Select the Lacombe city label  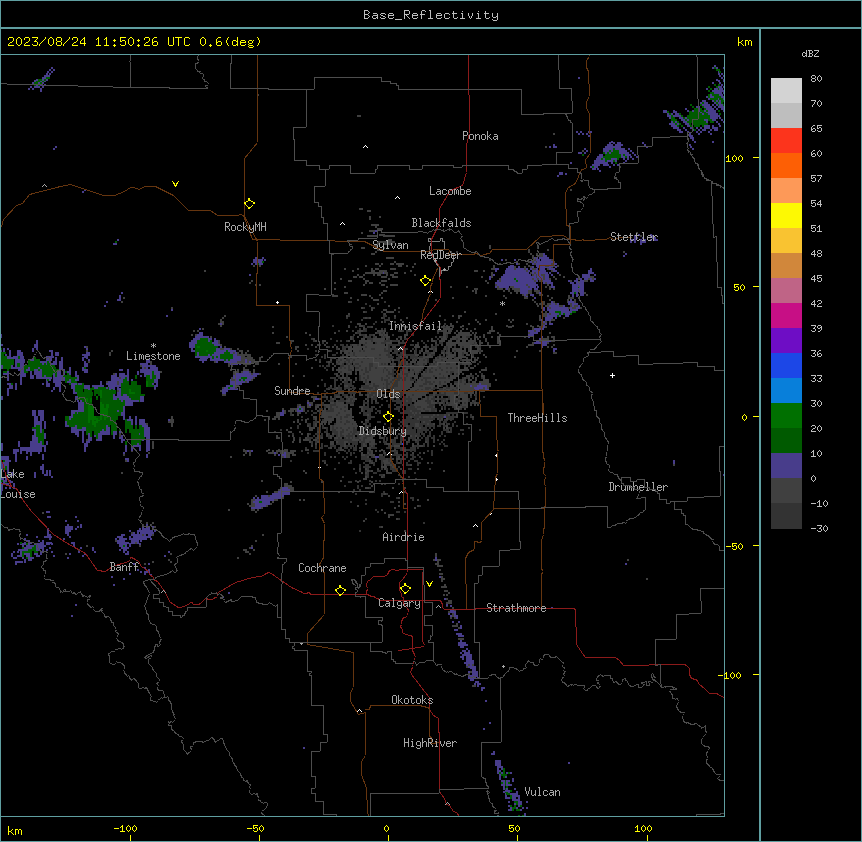[450, 191]
